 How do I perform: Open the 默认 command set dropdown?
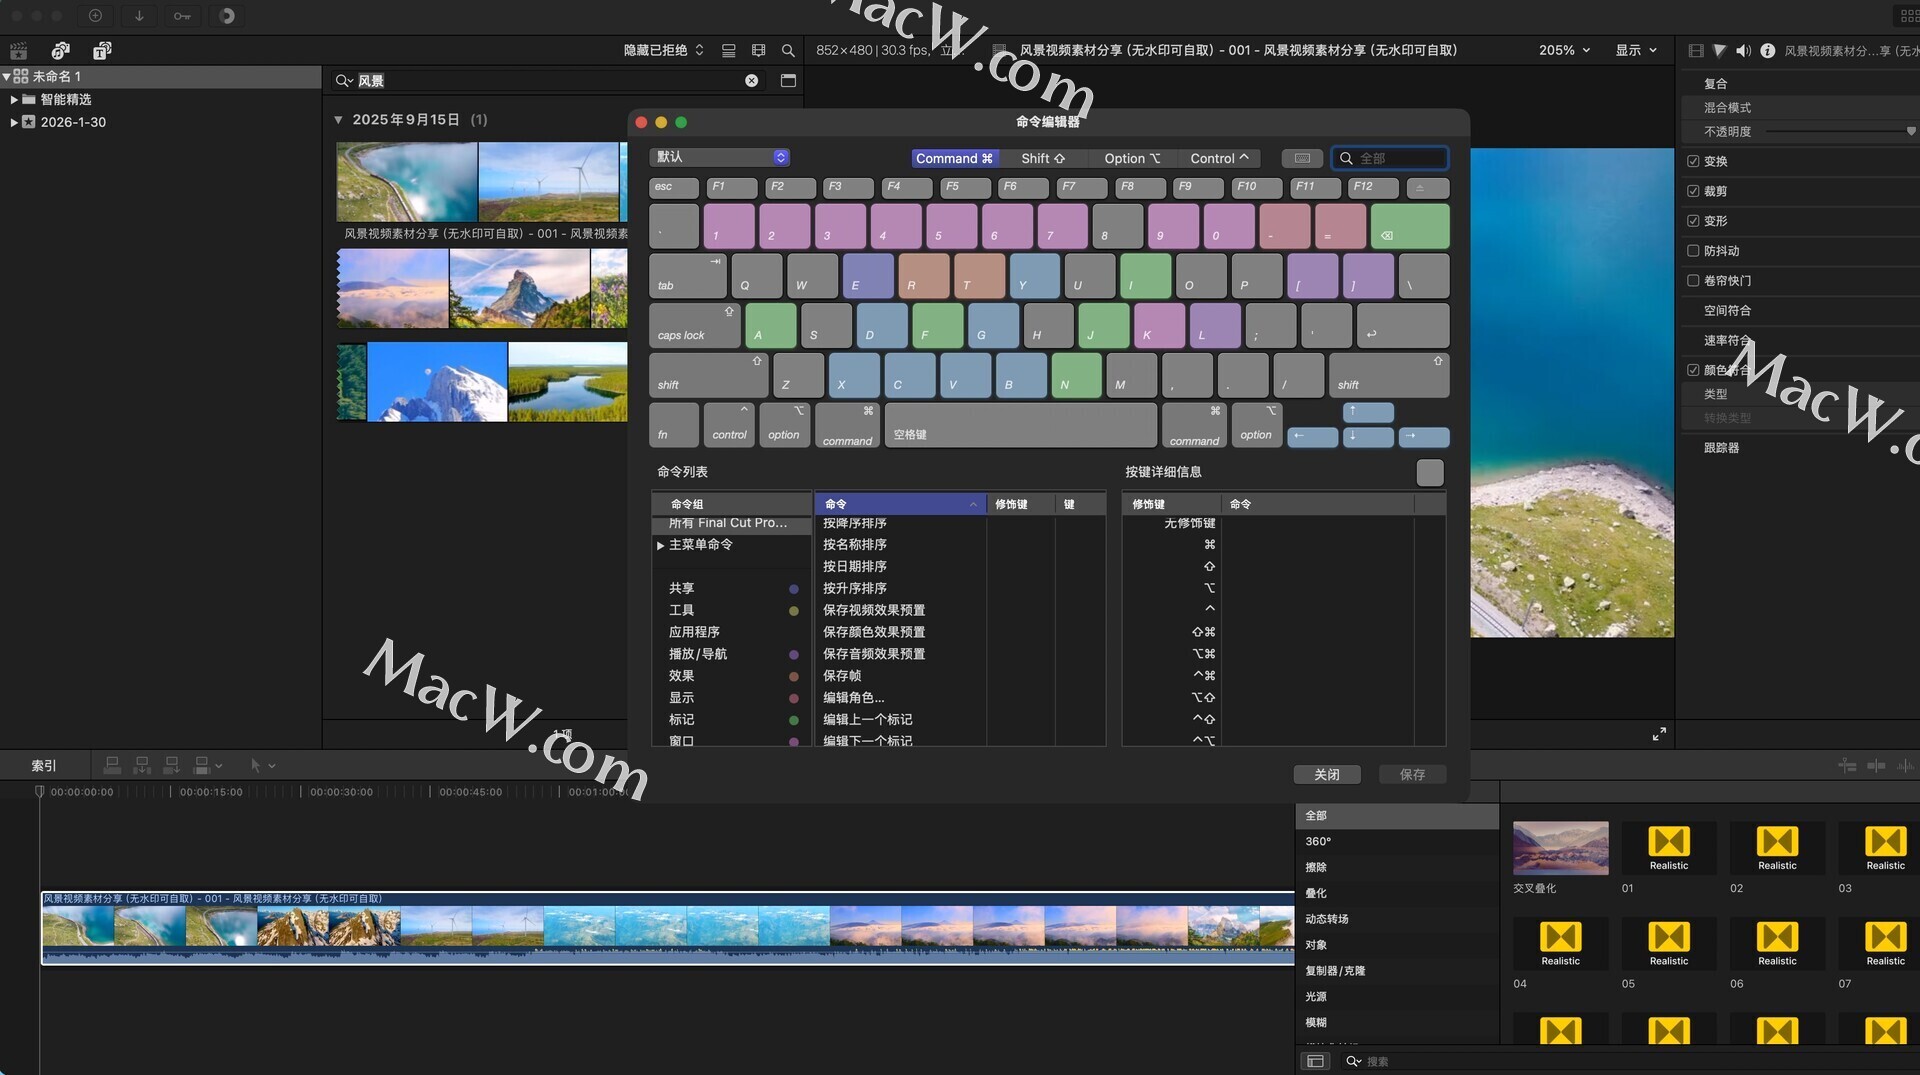click(720, 157)
